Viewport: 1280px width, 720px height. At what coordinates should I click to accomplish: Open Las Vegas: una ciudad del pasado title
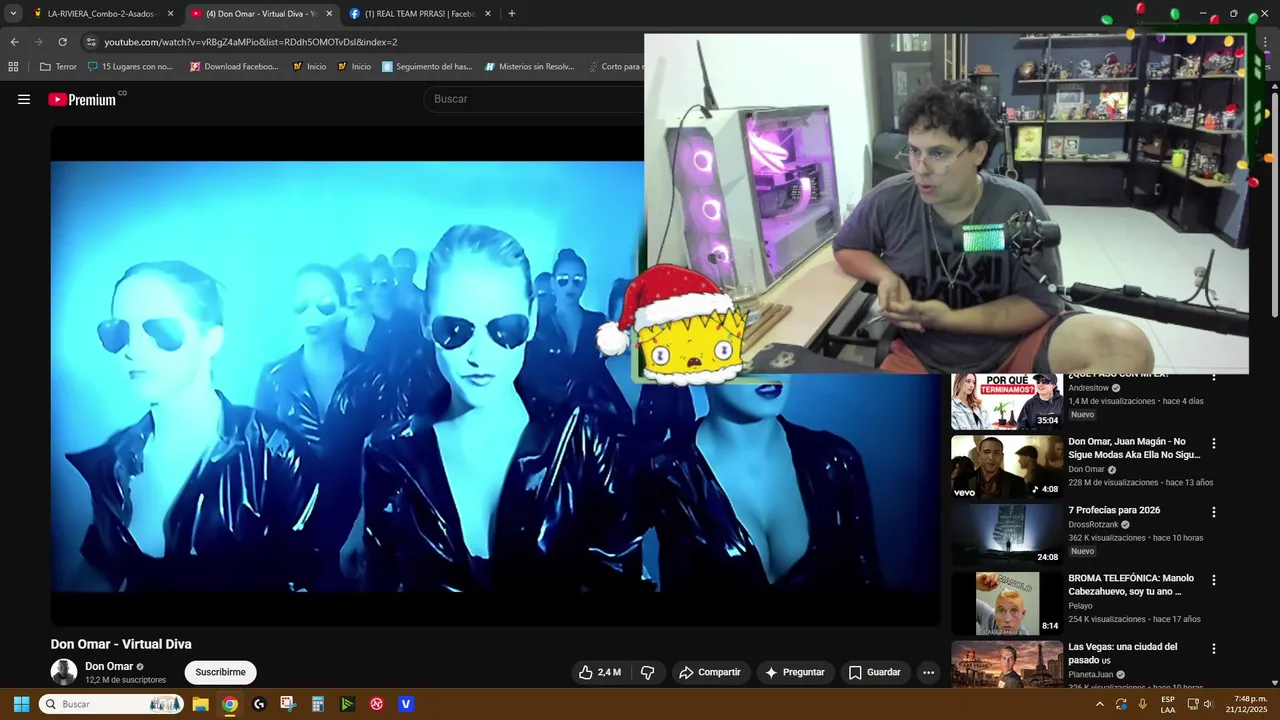pos(1123,653)
